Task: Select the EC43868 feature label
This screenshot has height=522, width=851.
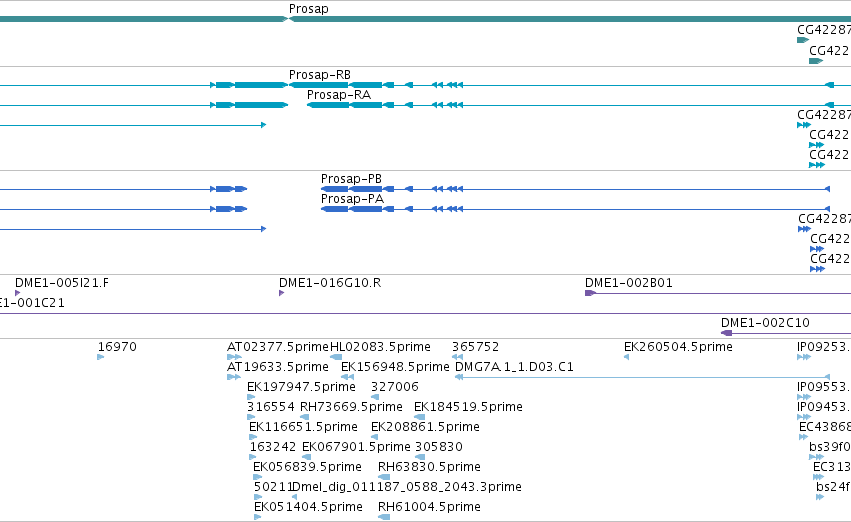Action: pyautogui.click(x=825, y=426)
